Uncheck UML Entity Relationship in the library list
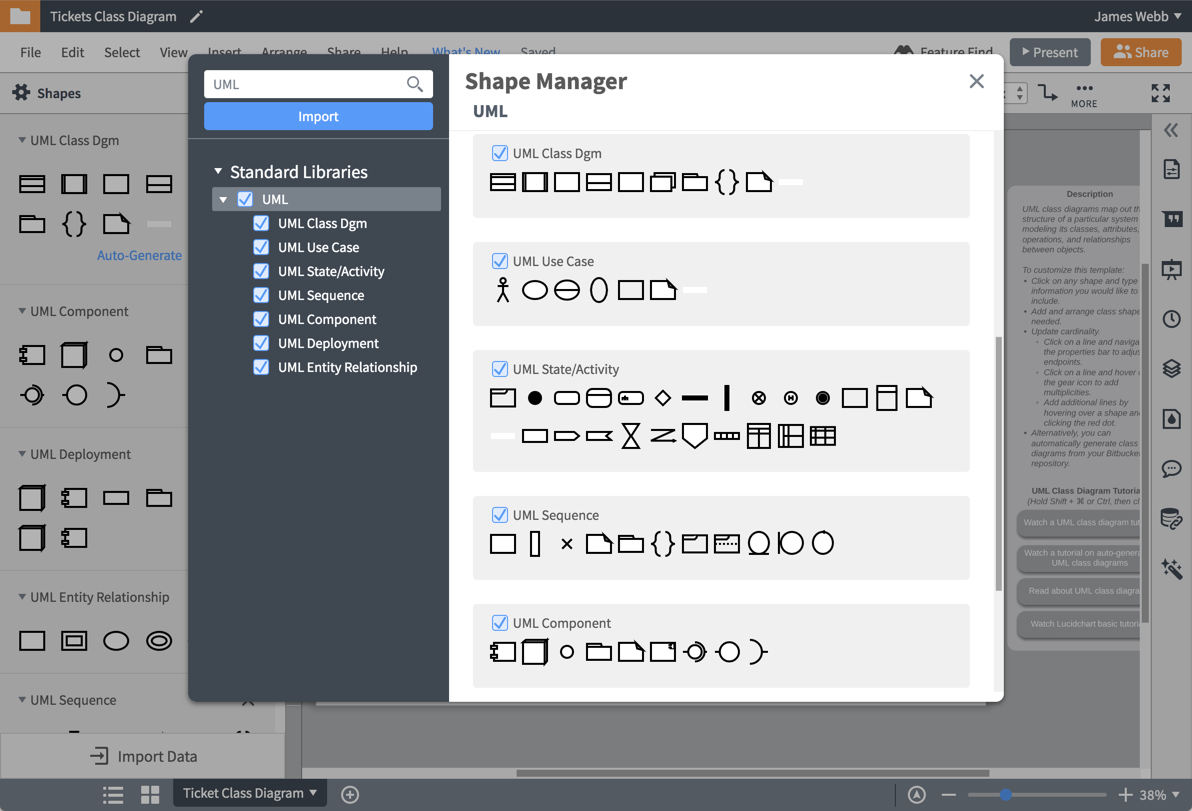Viewport: 1192px width, 811px height. pos(261,367)
